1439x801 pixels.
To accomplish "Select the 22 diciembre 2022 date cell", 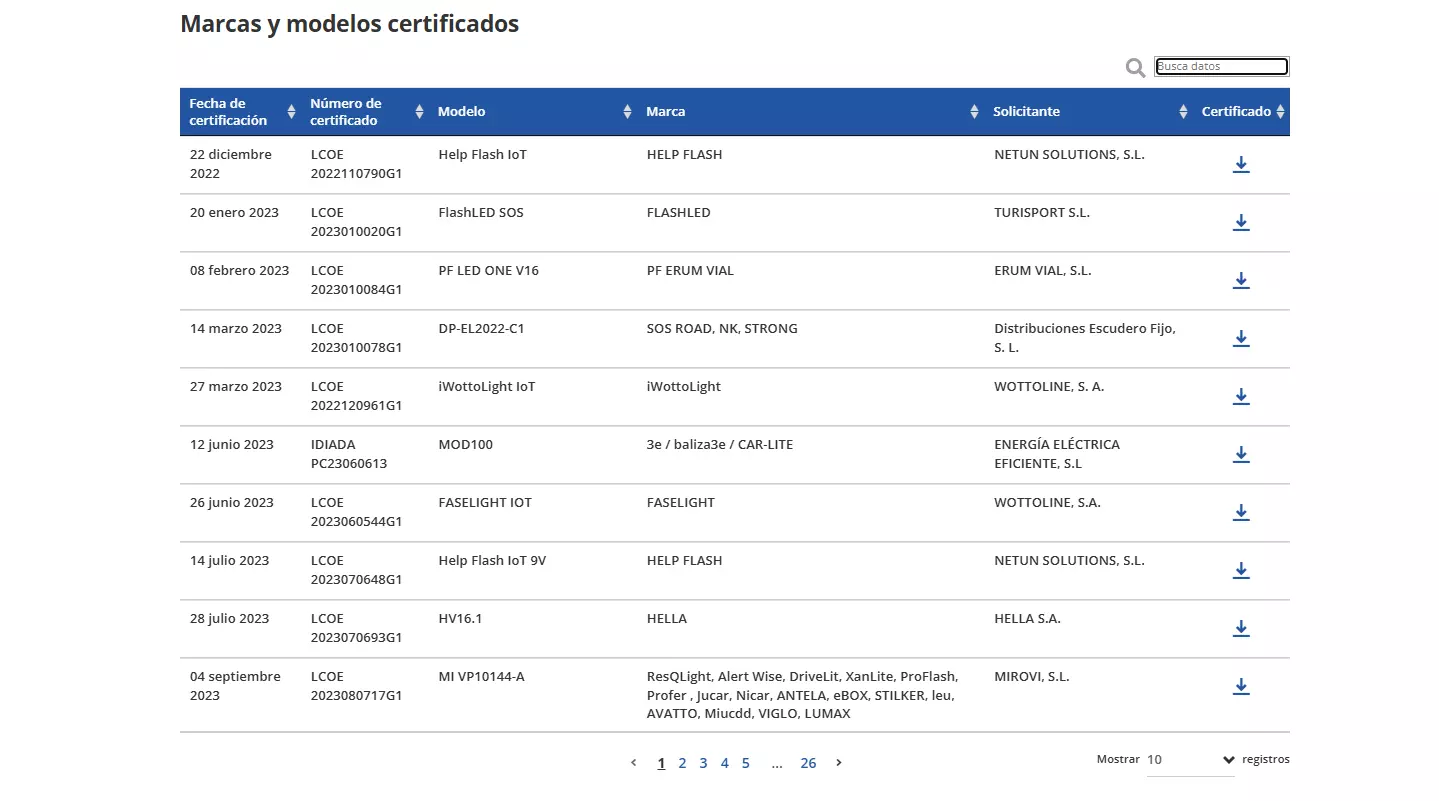I will 231,164.
